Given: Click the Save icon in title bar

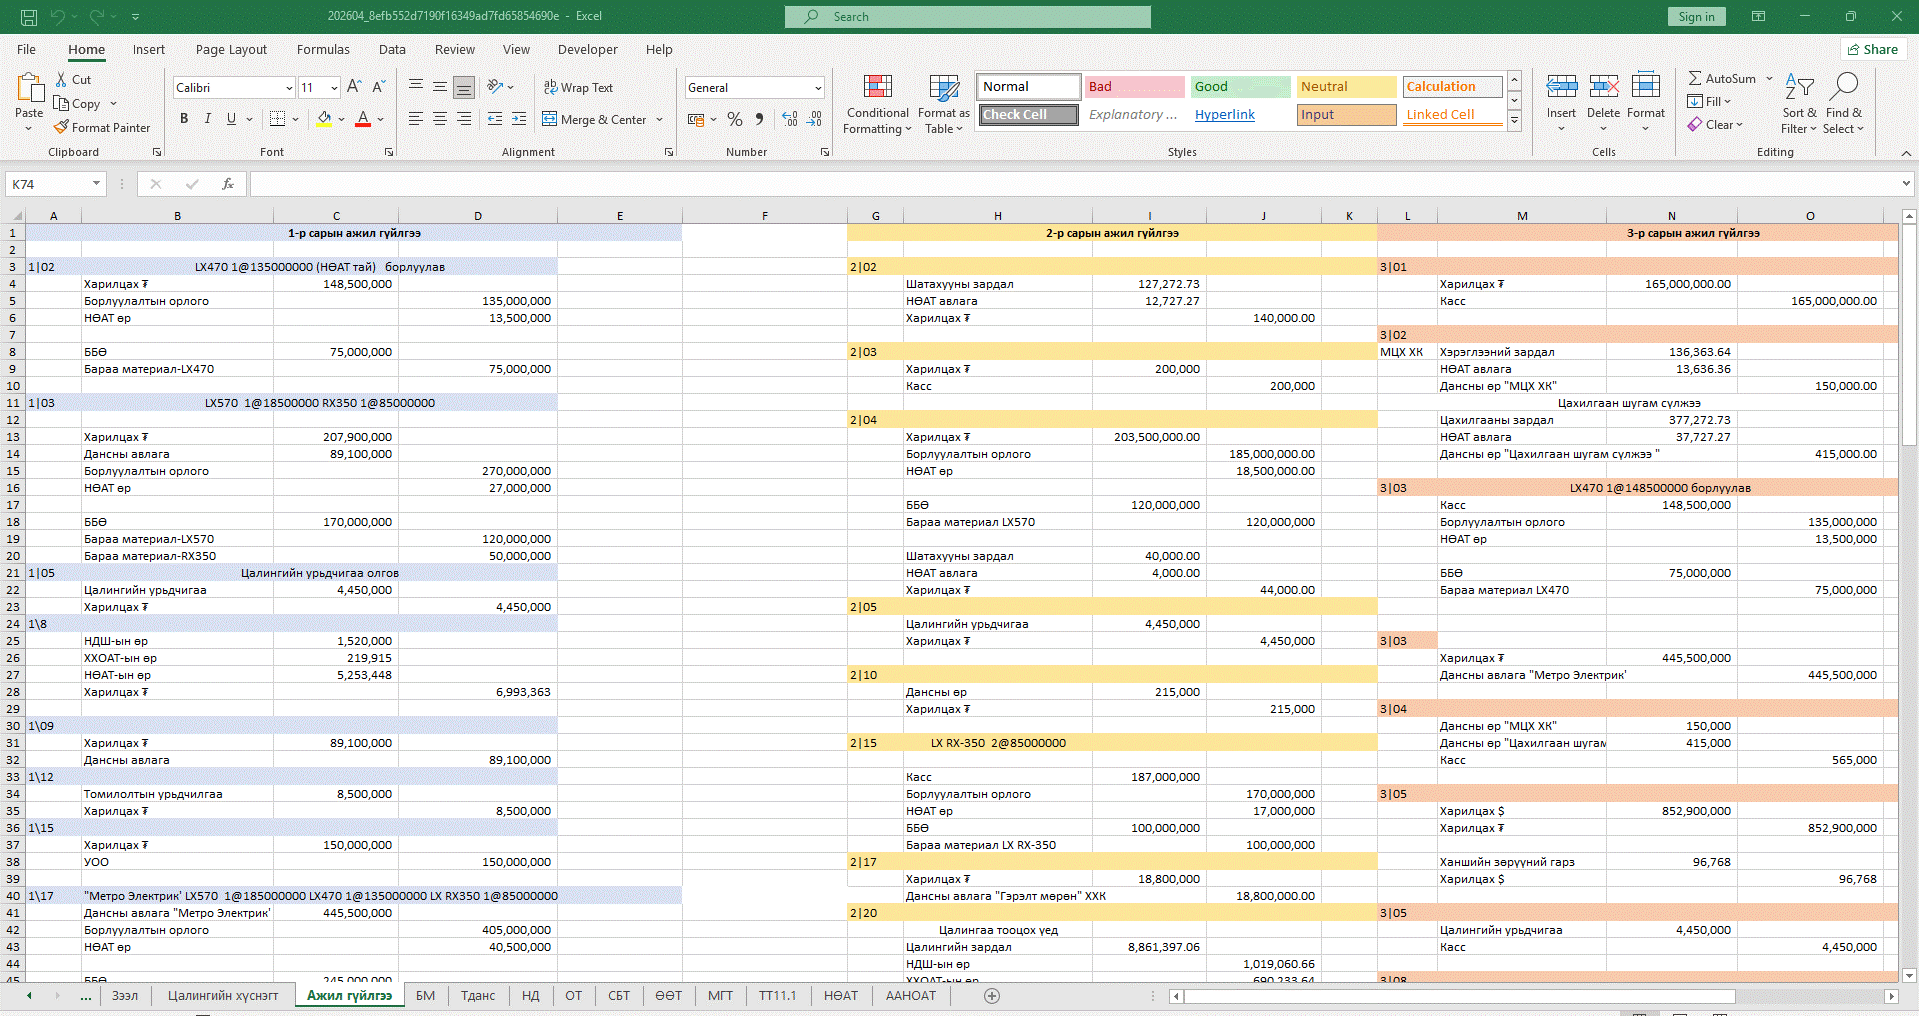Looking at the screenshot, I should (x=29, y=17).
